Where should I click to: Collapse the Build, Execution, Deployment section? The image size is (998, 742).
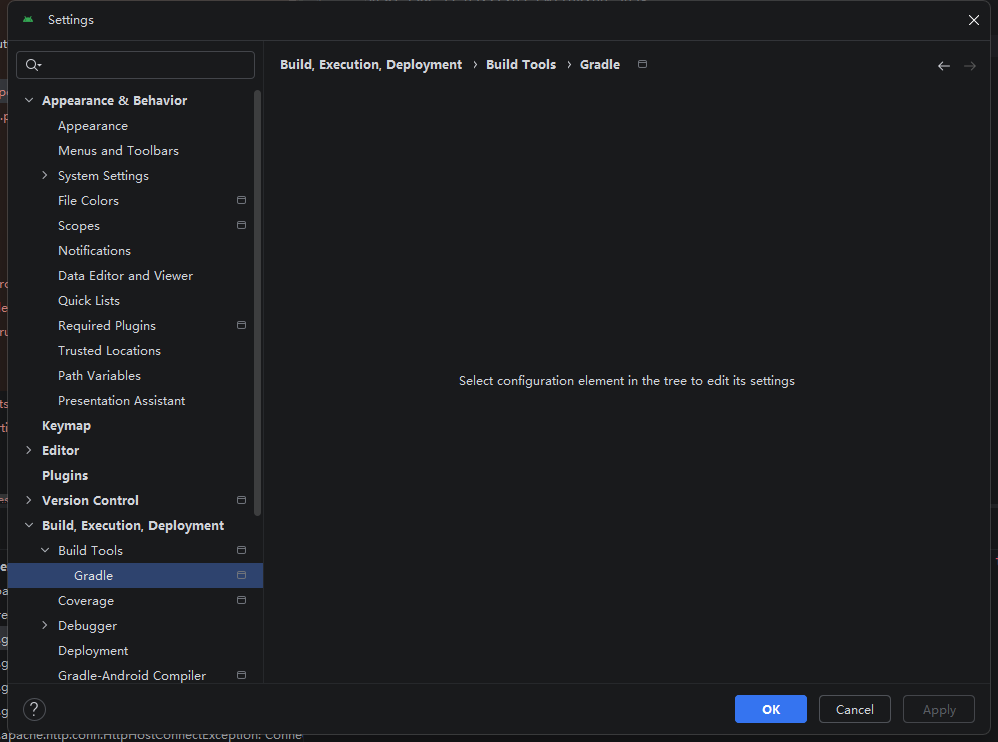click(29, 525)
